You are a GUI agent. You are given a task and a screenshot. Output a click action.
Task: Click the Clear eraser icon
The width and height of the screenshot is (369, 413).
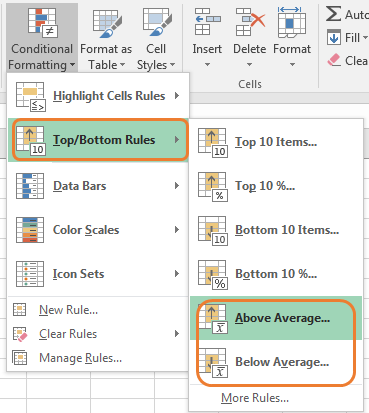[x=334, y=60]
